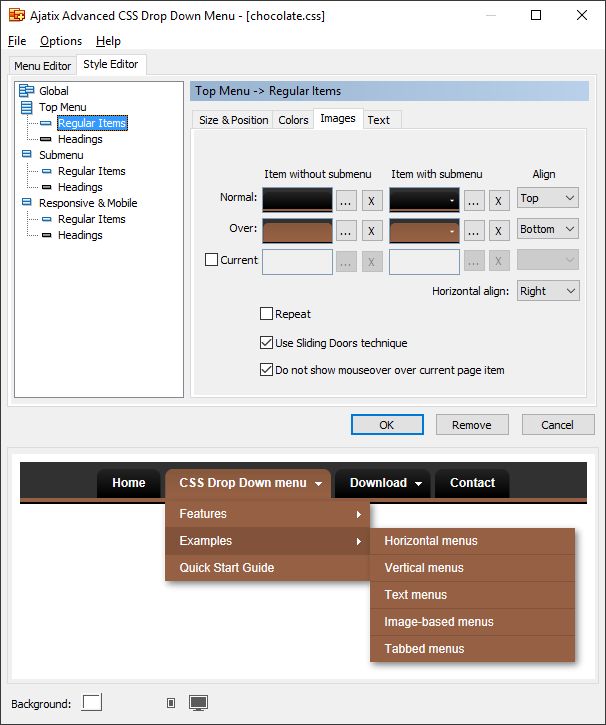
Task: Clear Over image for item with submenu
Action: (499, 231)
